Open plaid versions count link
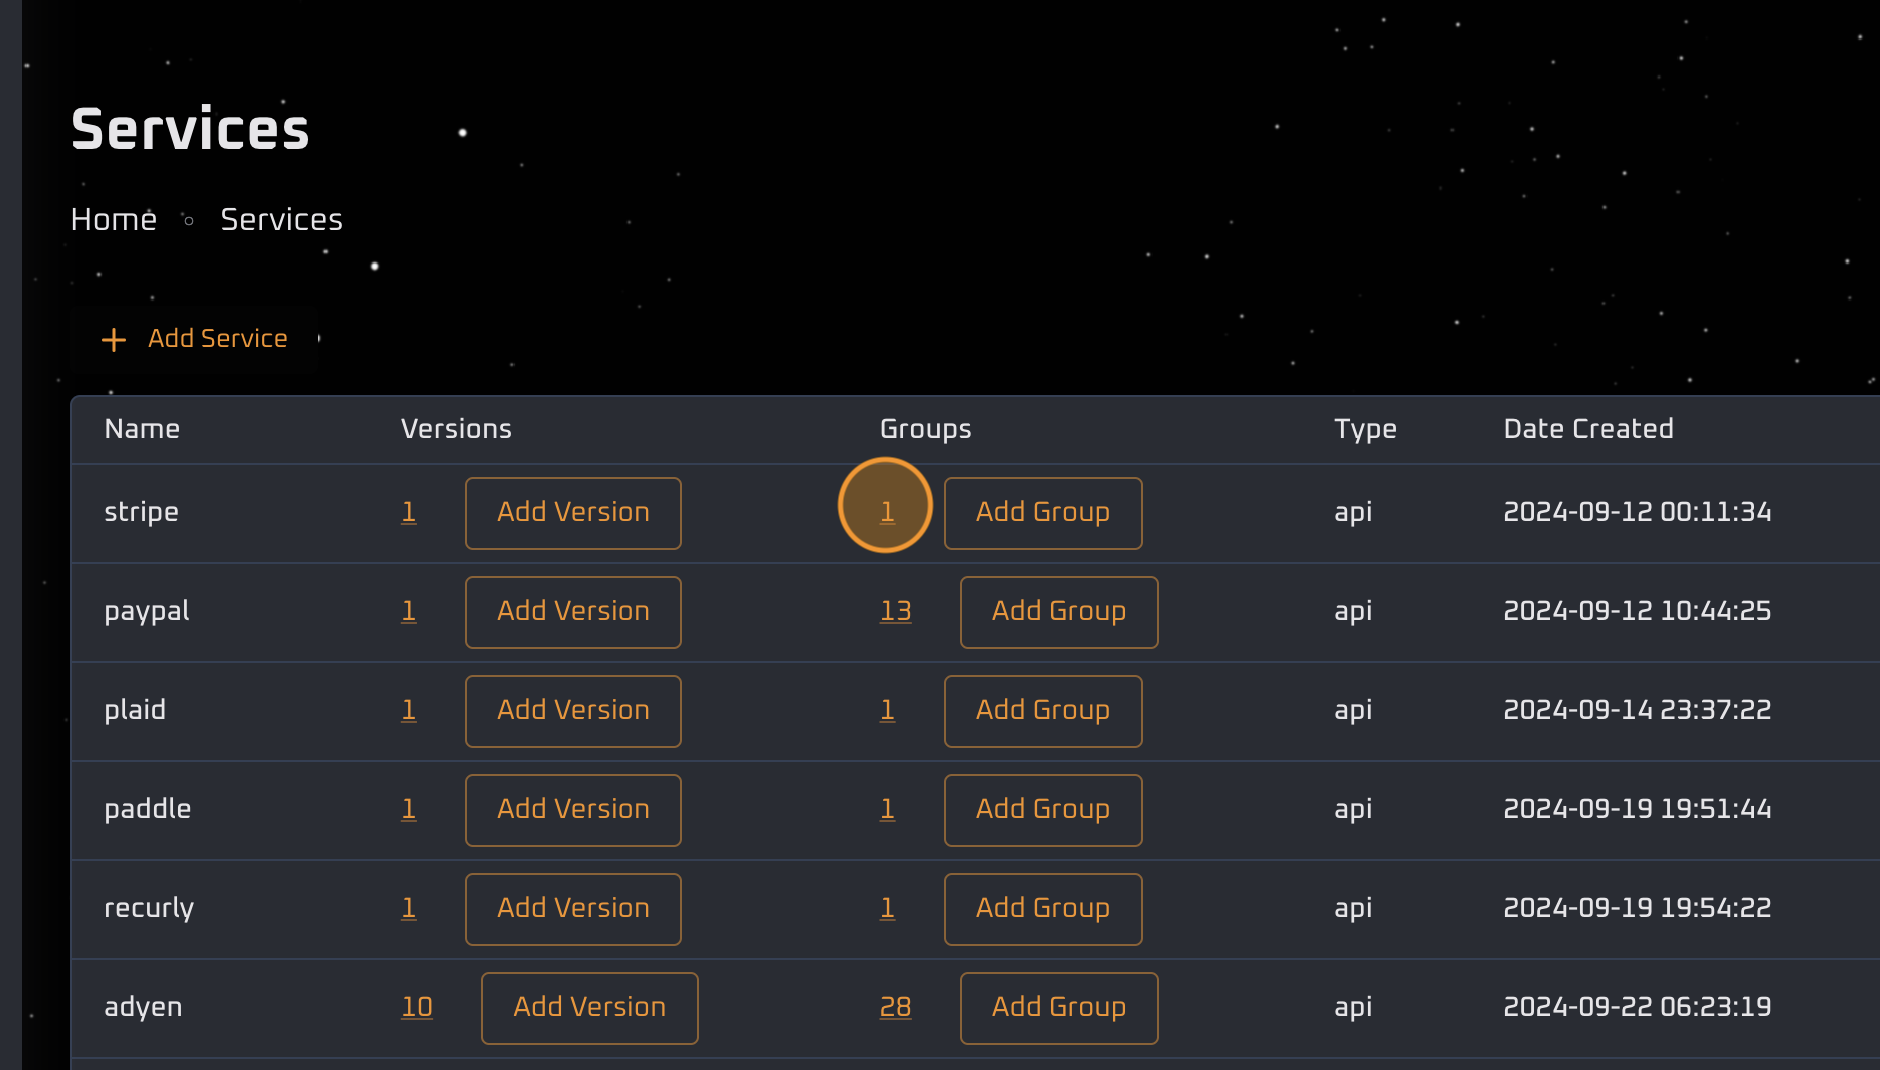The image size is (1880, 1070). pos(409,710)
